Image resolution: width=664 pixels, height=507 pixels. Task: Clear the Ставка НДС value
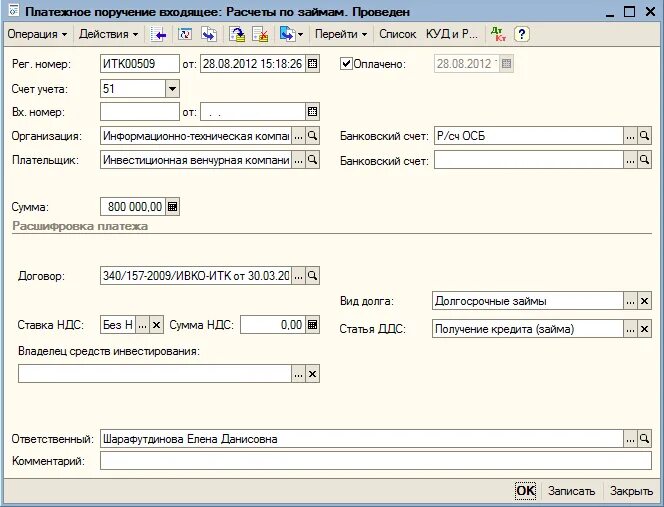(x=157, y=325)
